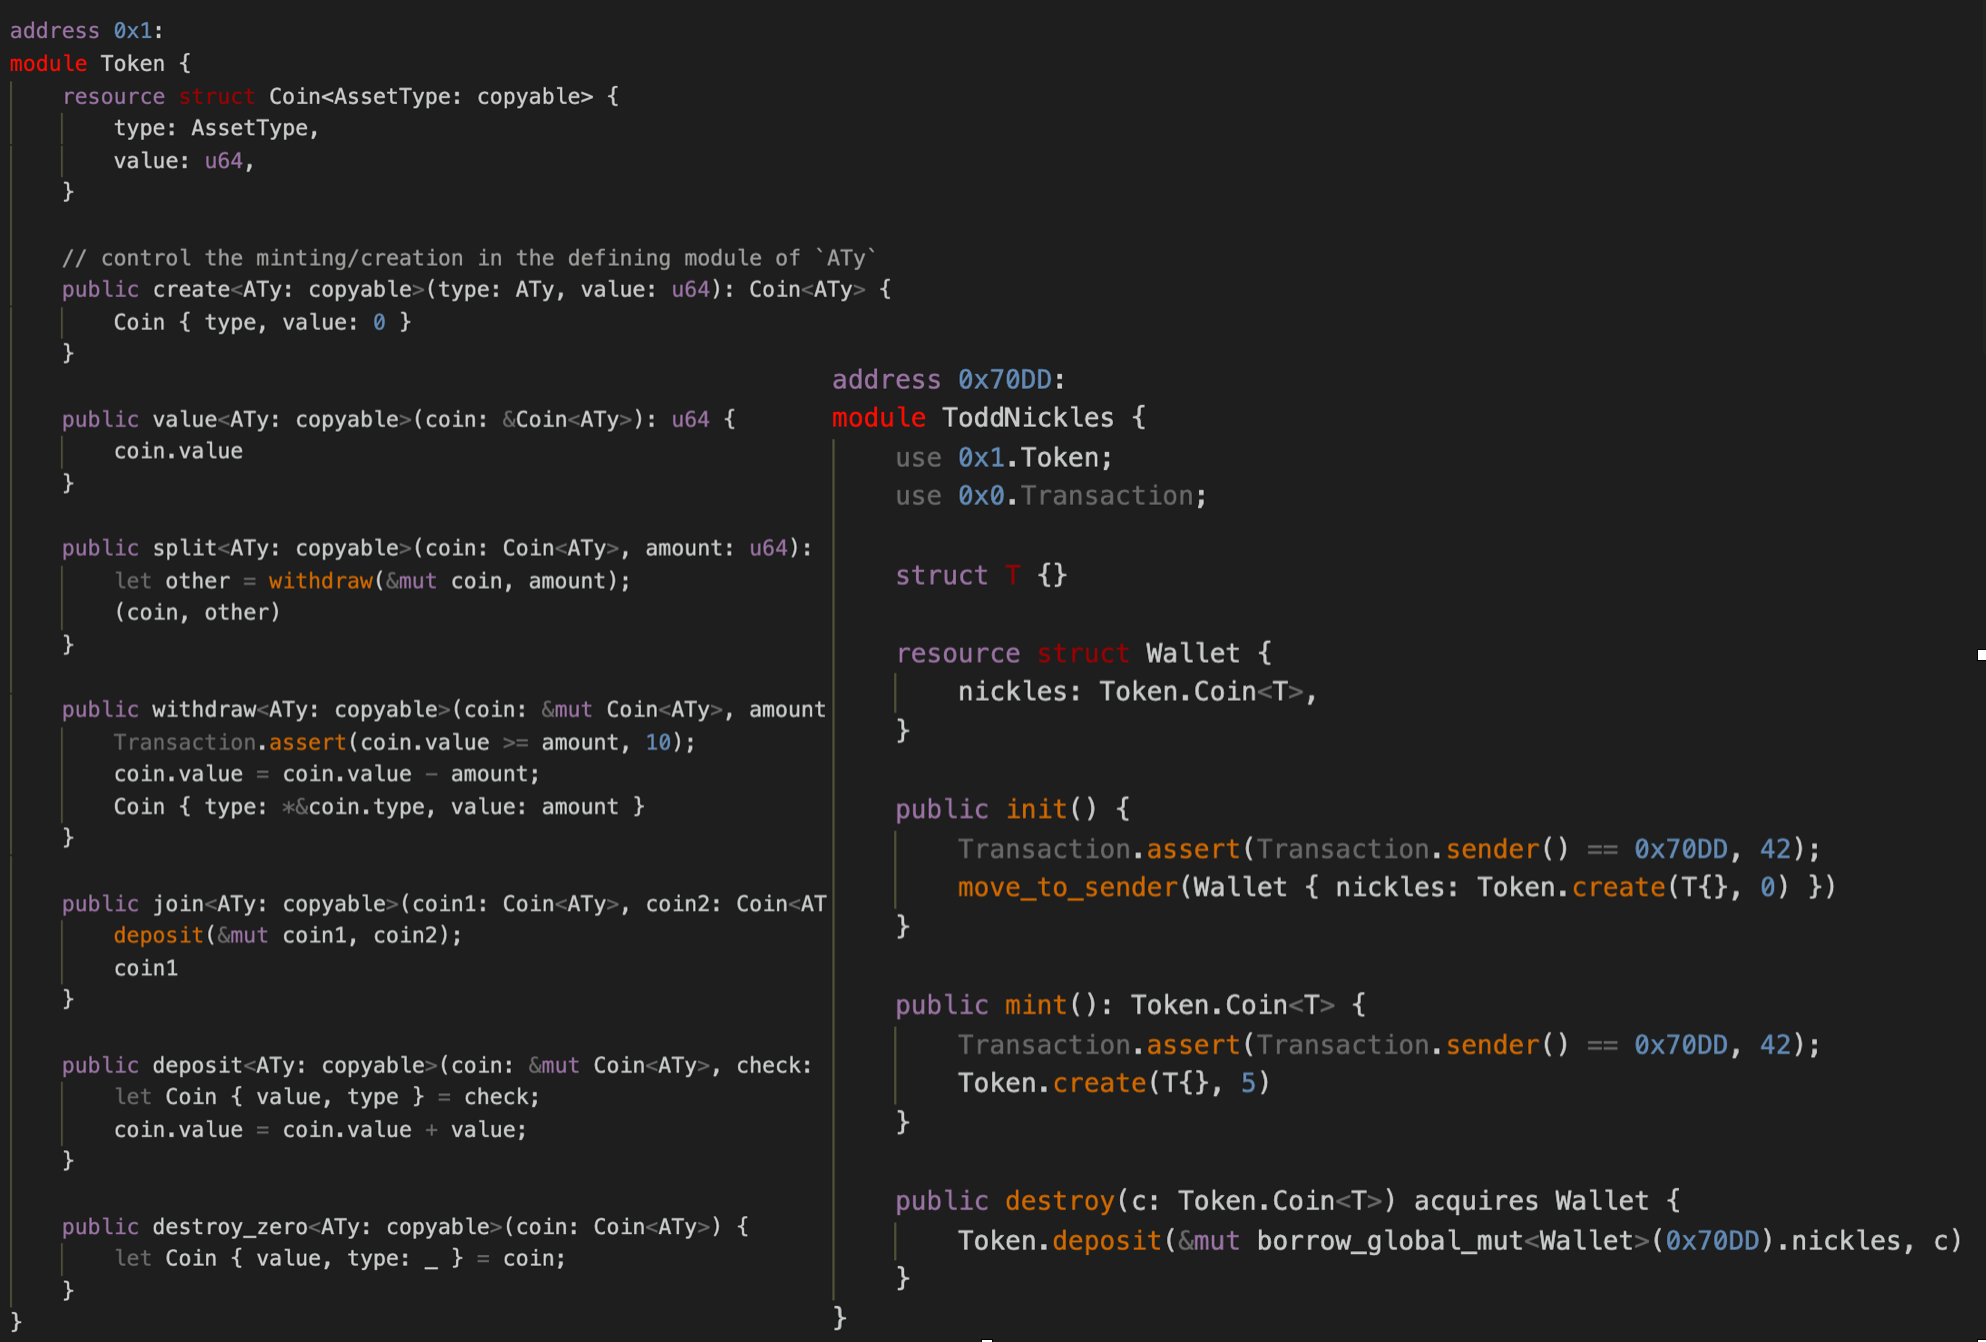Viewport: 1986px width, 1342px height.
Task: Click the init function name
Action: (x=1036, y=809)
